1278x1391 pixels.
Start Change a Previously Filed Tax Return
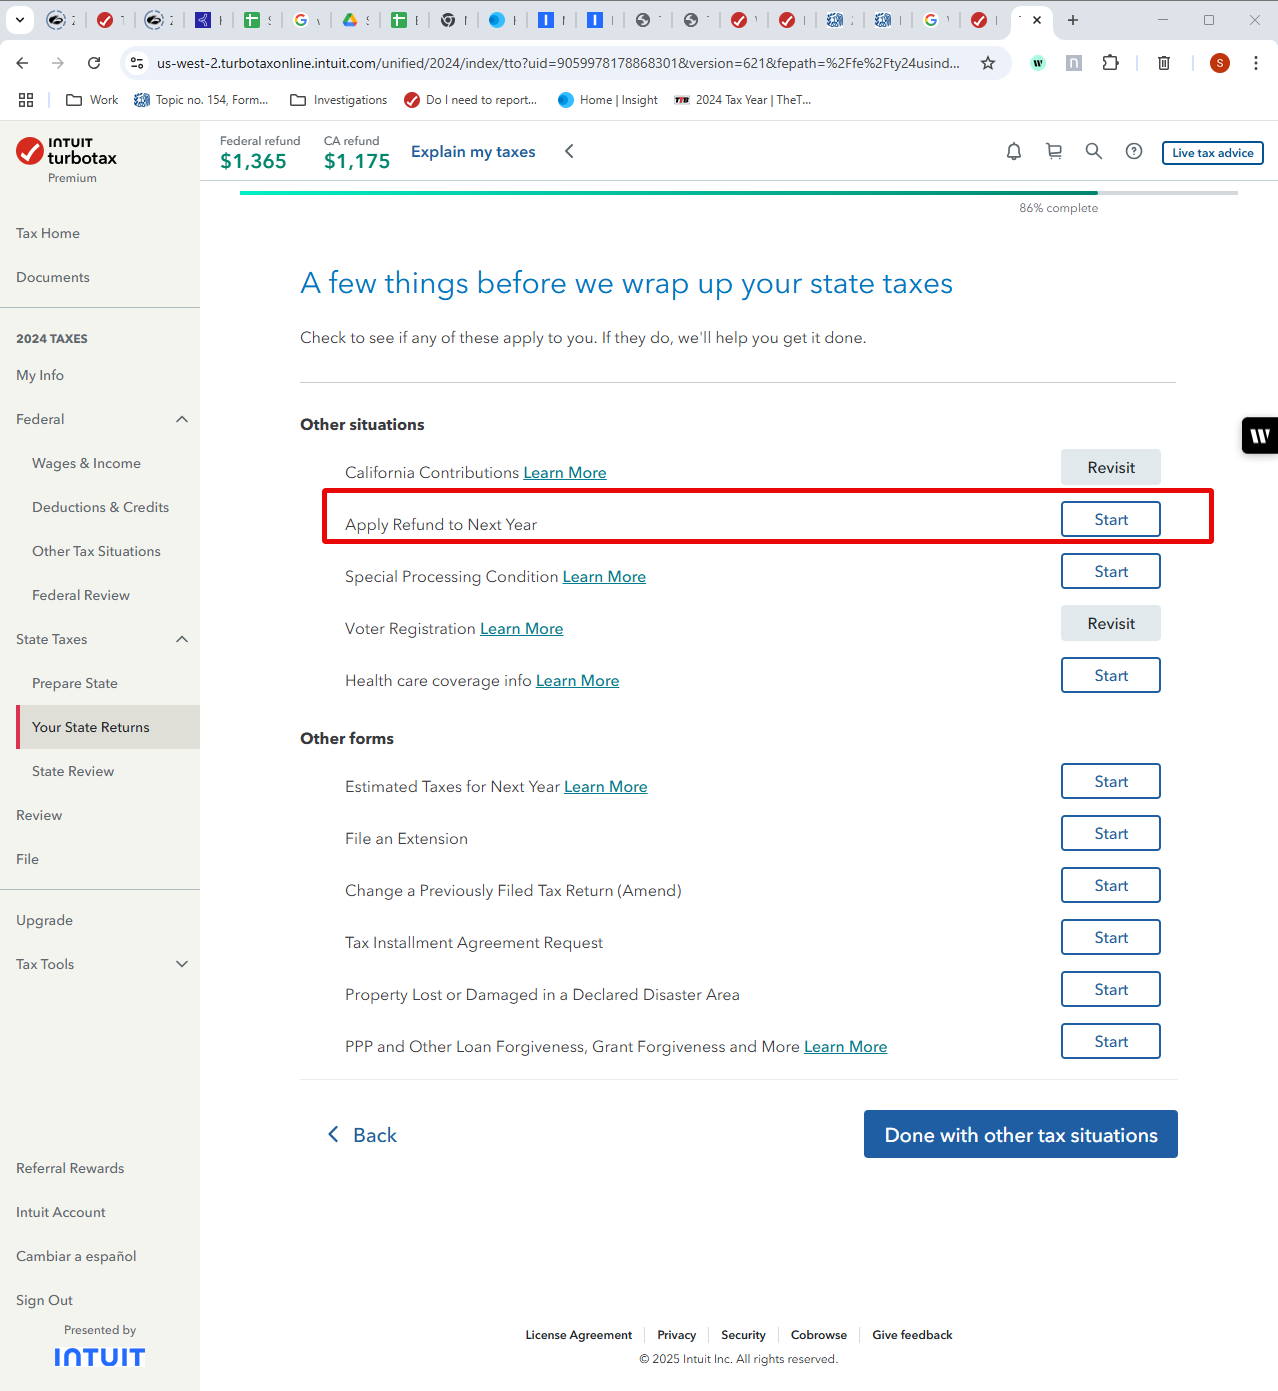(x=1111, y=885)
